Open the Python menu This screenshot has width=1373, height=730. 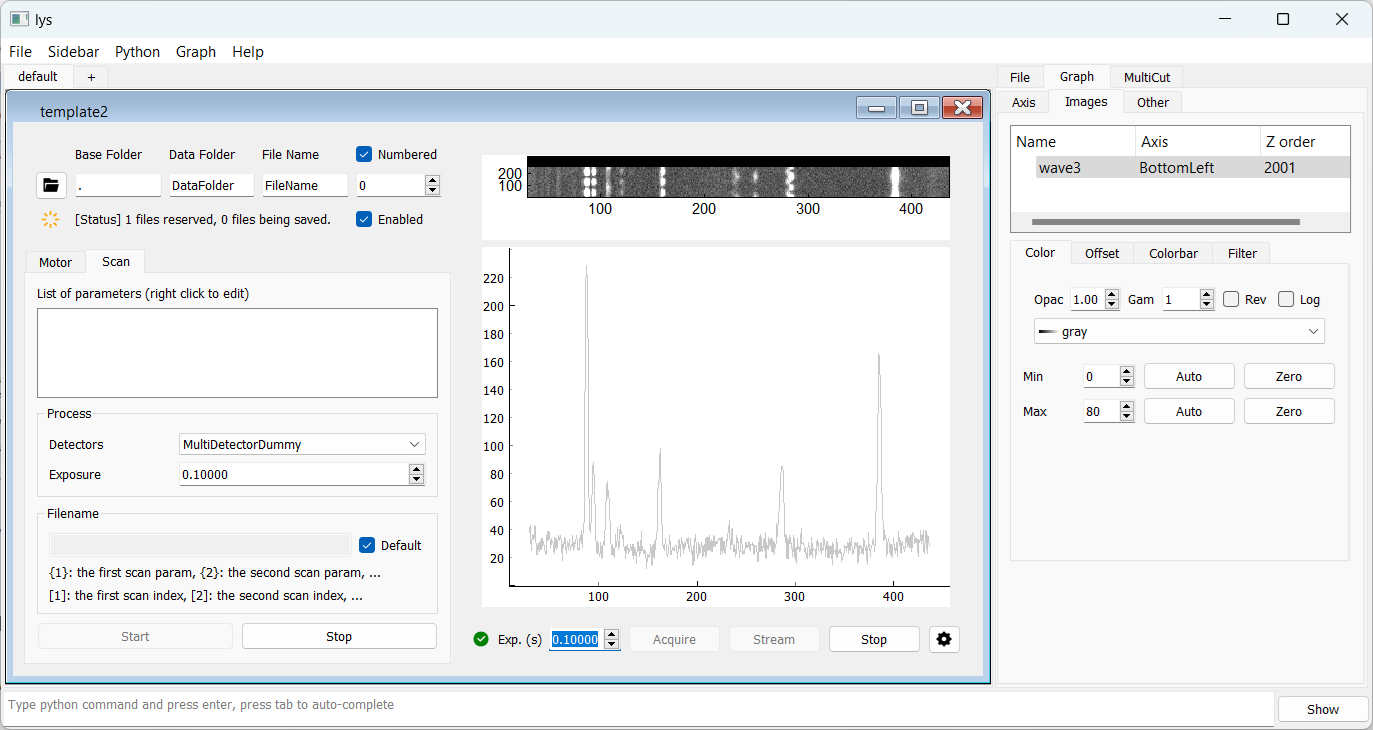pyautogui.click(x=137, y=52)
